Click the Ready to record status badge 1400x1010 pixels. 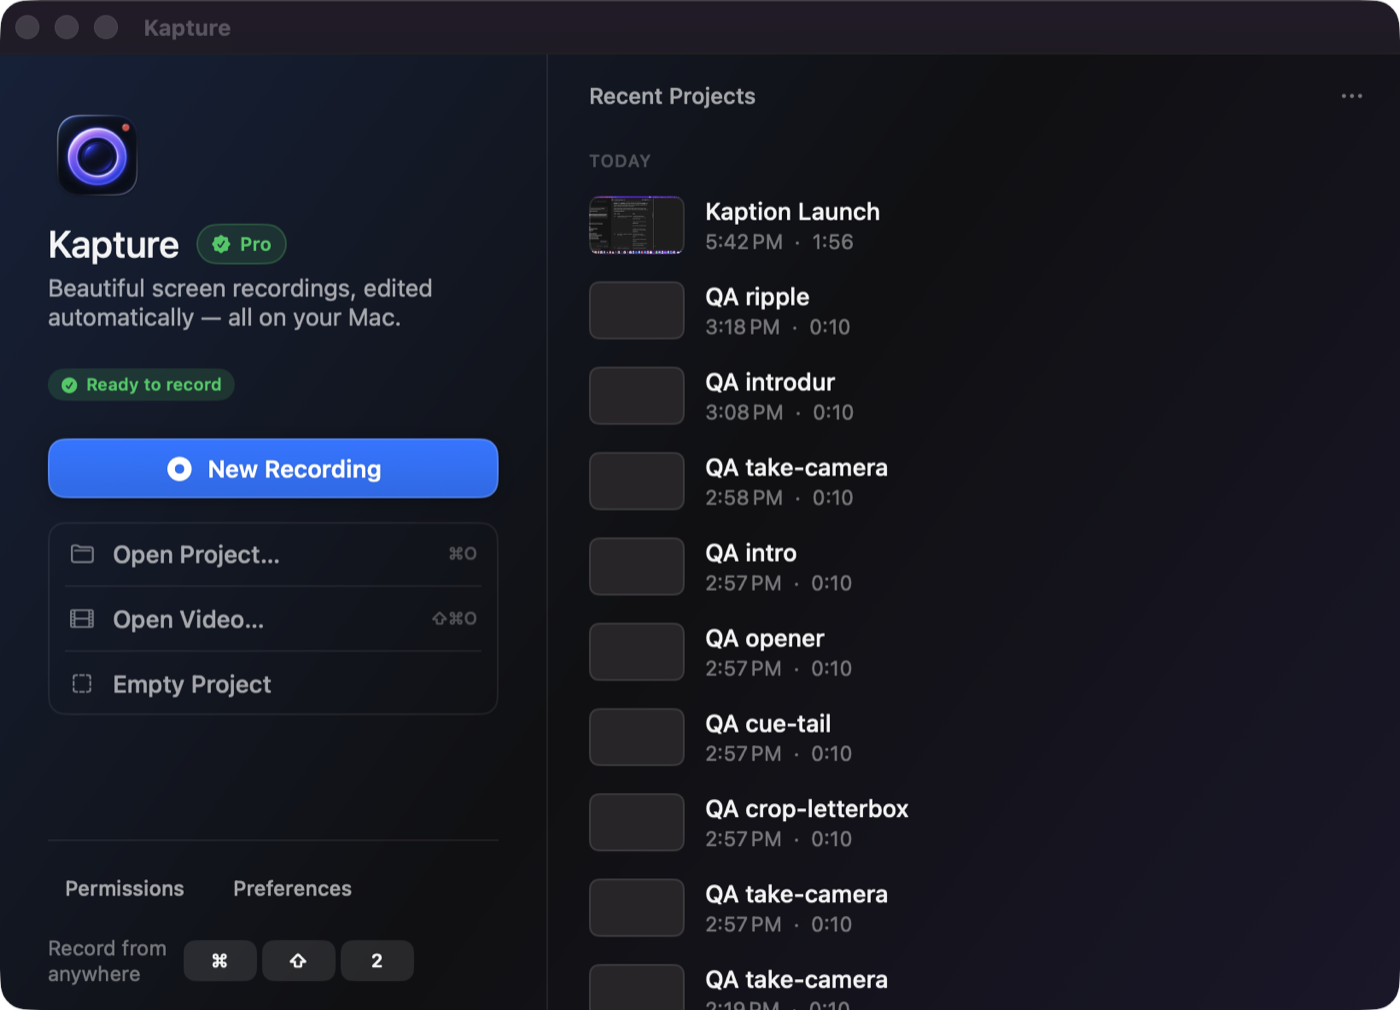point(141,385)
